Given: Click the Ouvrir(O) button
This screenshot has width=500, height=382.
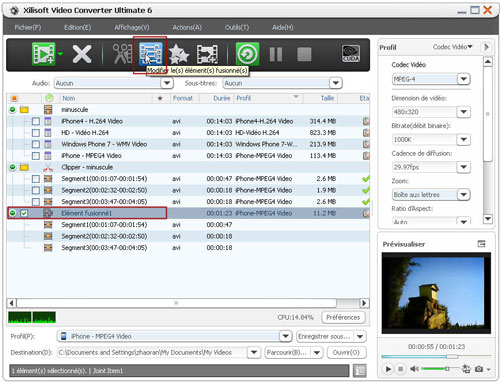Looking at the screenshot, I should (x=346, y=352).
